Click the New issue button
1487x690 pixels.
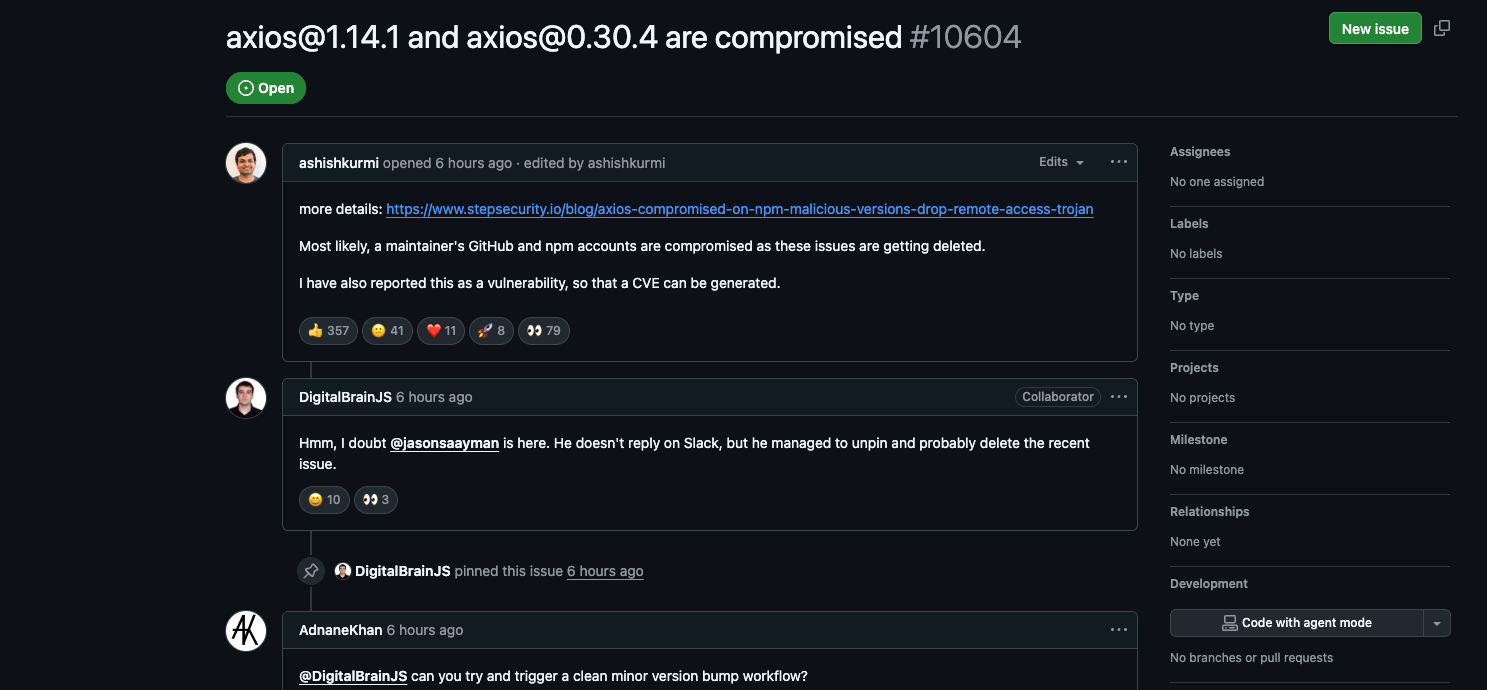coord(1375,28)
